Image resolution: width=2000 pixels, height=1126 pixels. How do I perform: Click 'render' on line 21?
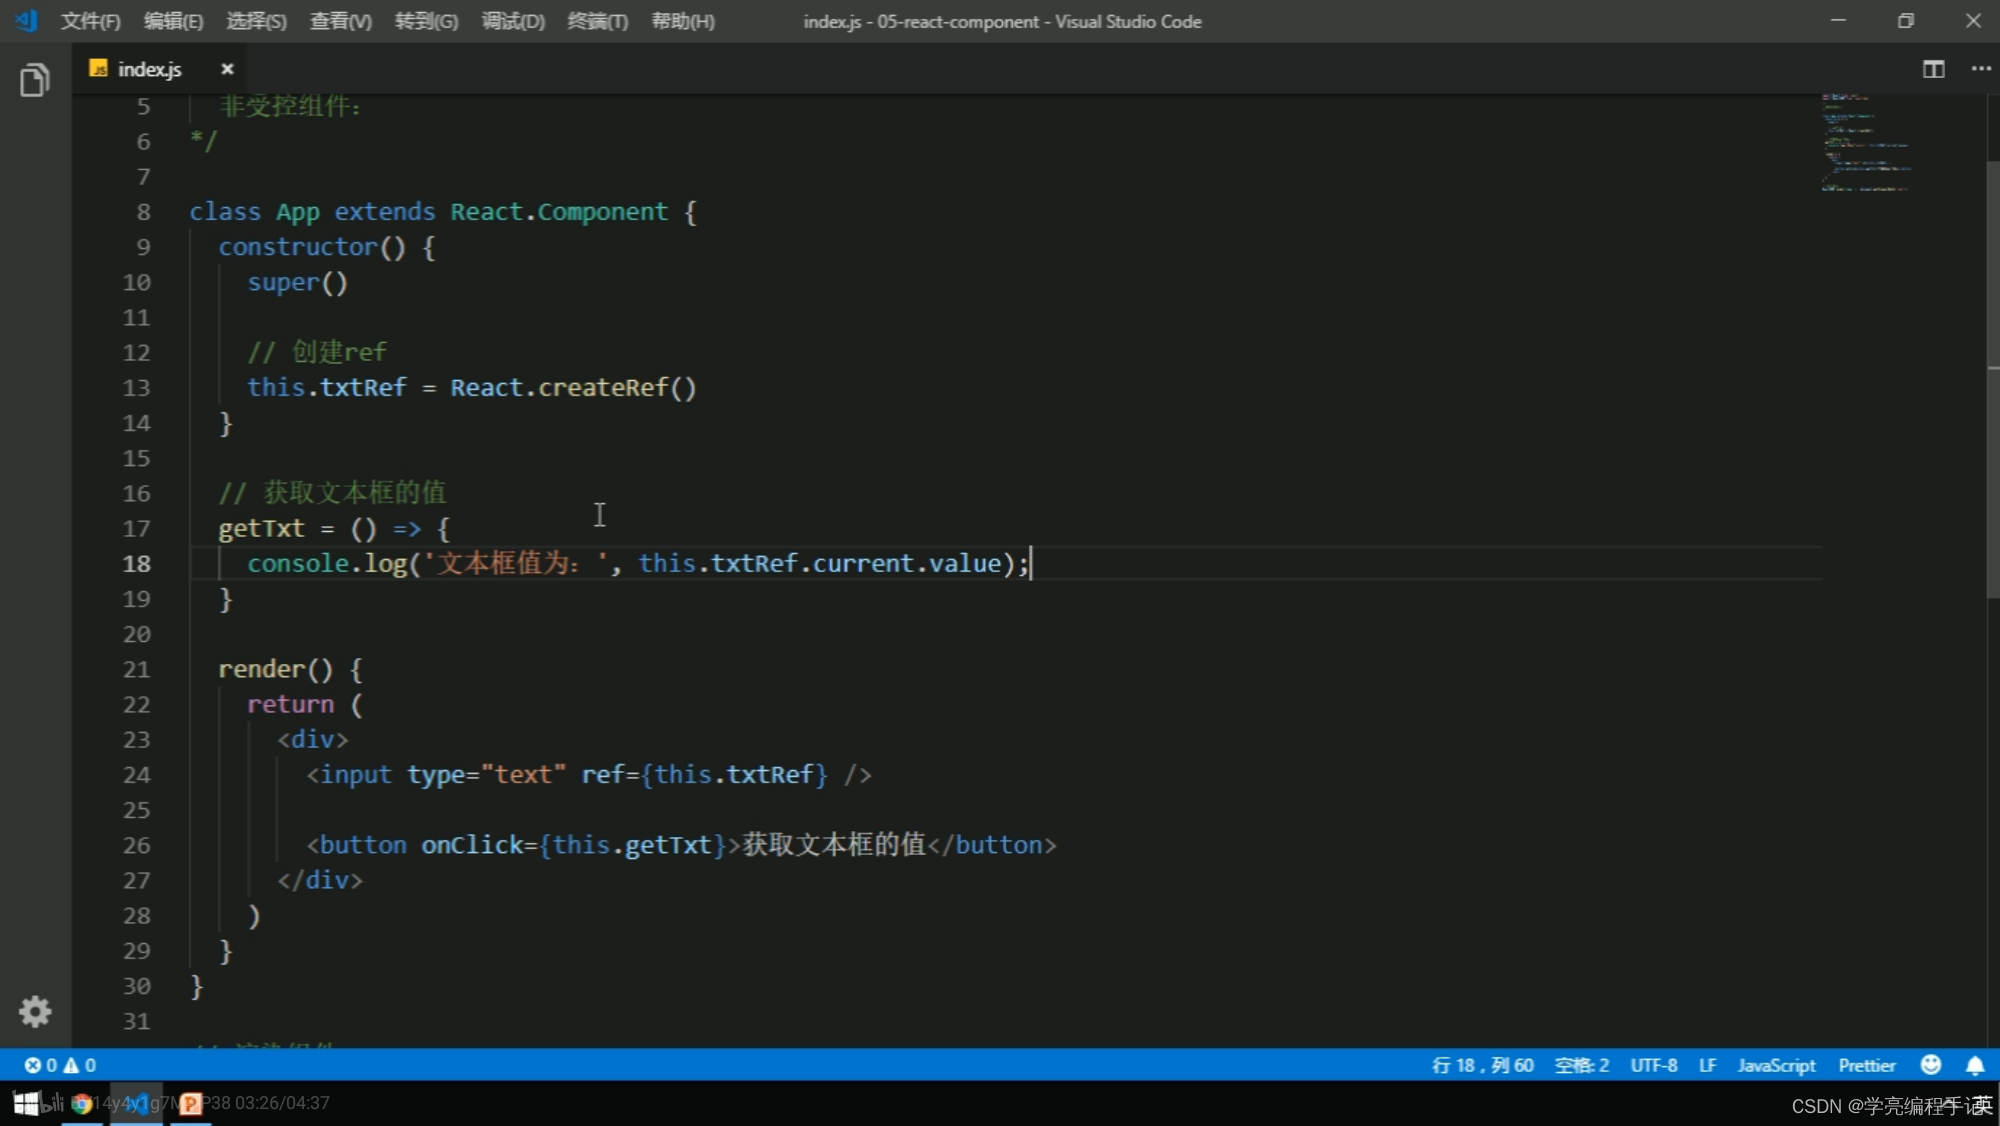[261, 669]
